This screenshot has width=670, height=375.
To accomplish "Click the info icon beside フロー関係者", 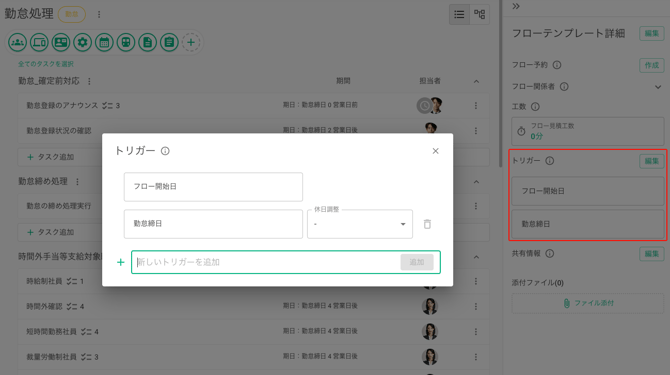I will (564, 87).
